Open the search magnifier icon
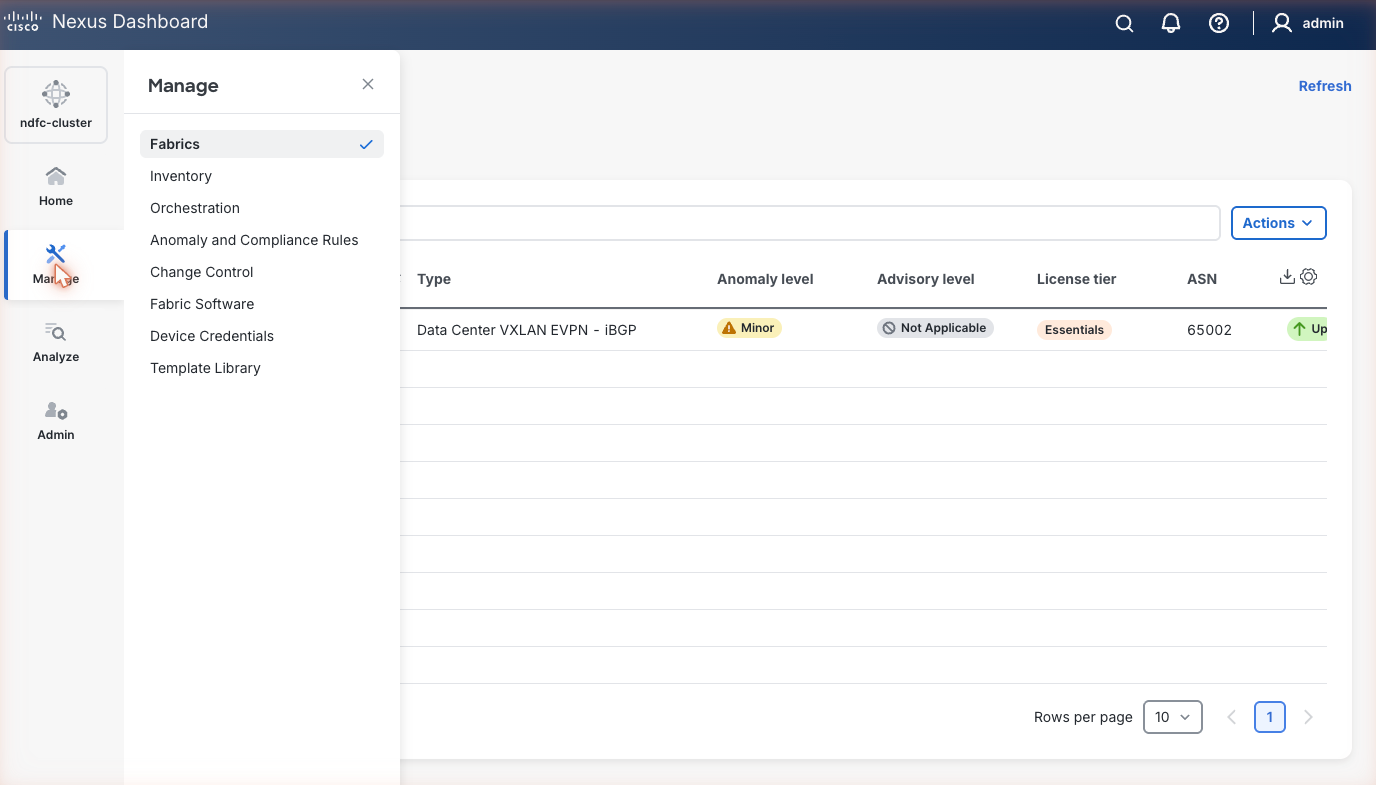Screen dimensions: 1376x785 point(1125,24)
